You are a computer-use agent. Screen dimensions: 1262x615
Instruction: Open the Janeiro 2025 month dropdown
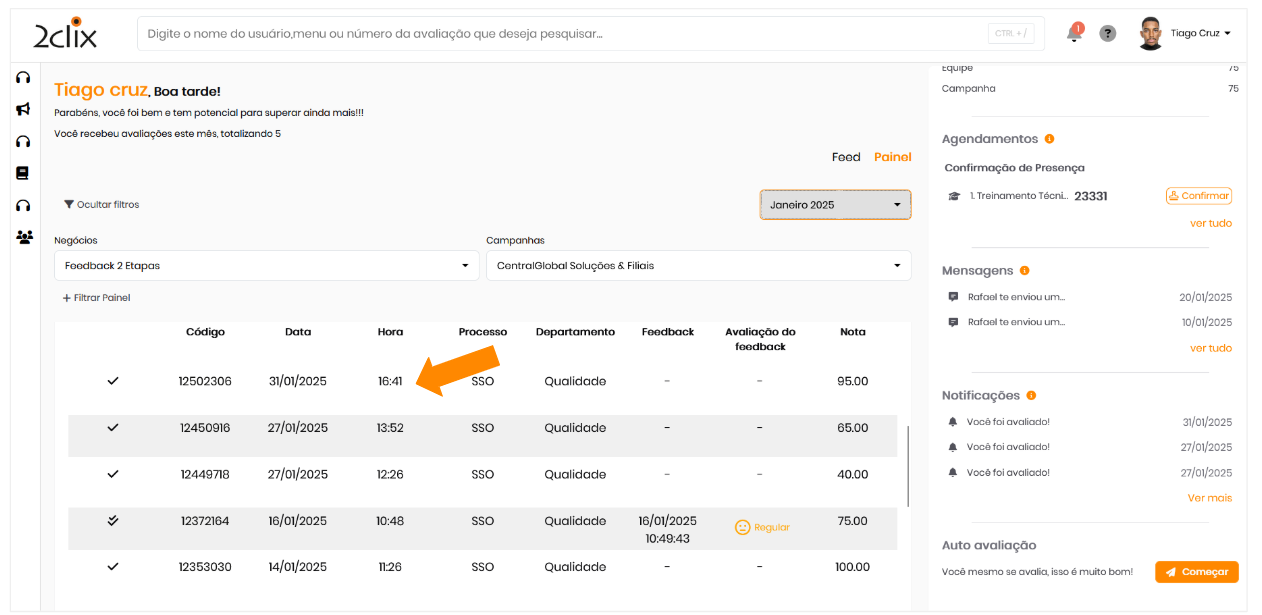pyautogui.click(x=835, y=205)
